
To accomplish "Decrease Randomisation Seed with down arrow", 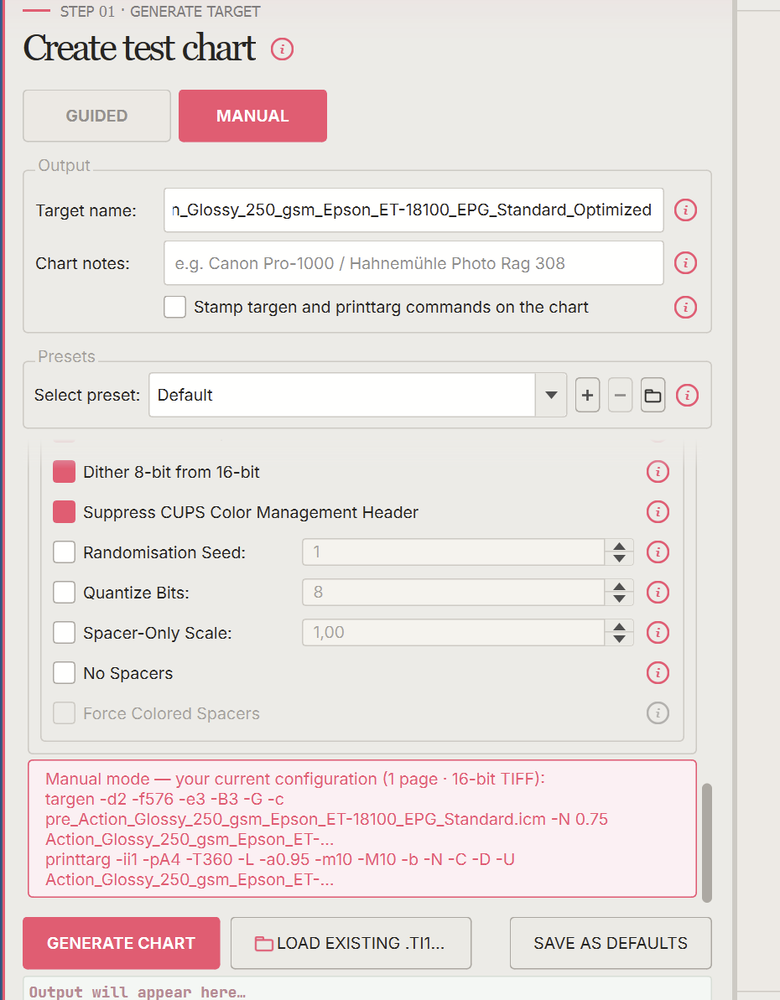I will point(619,559).
